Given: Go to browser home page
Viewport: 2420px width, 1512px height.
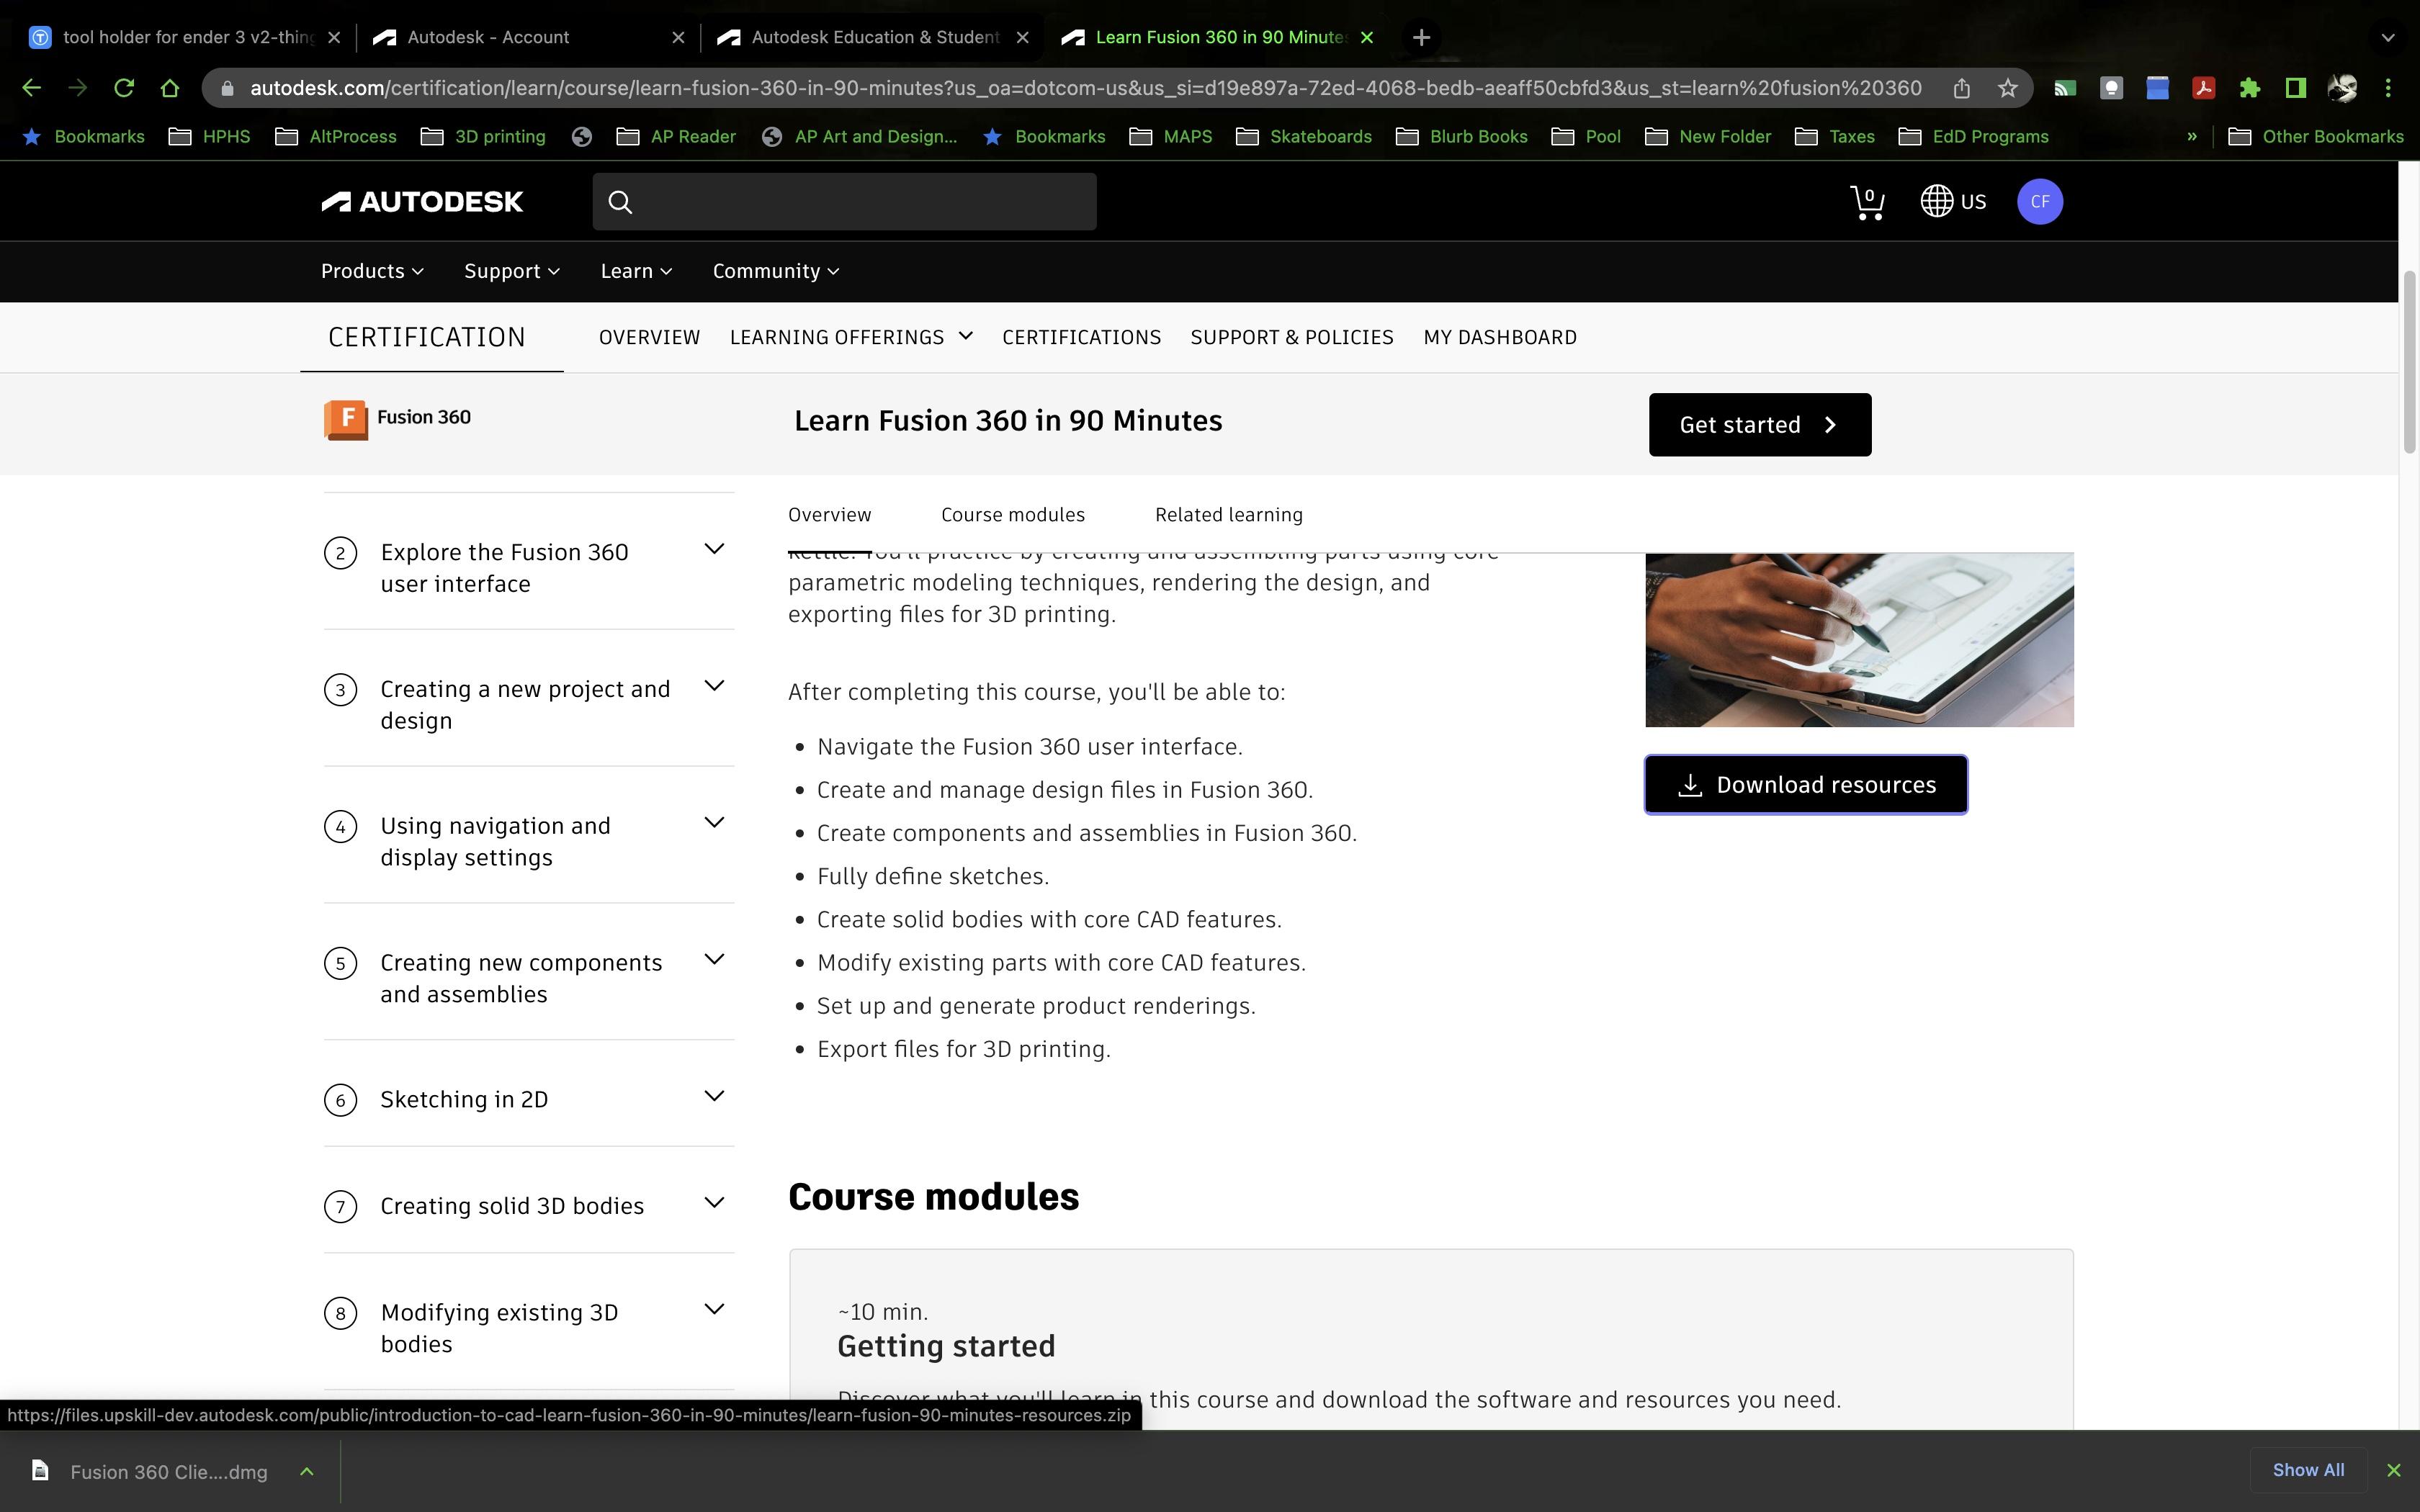Looking at the screenshot, I should click(x=169, y=88).
